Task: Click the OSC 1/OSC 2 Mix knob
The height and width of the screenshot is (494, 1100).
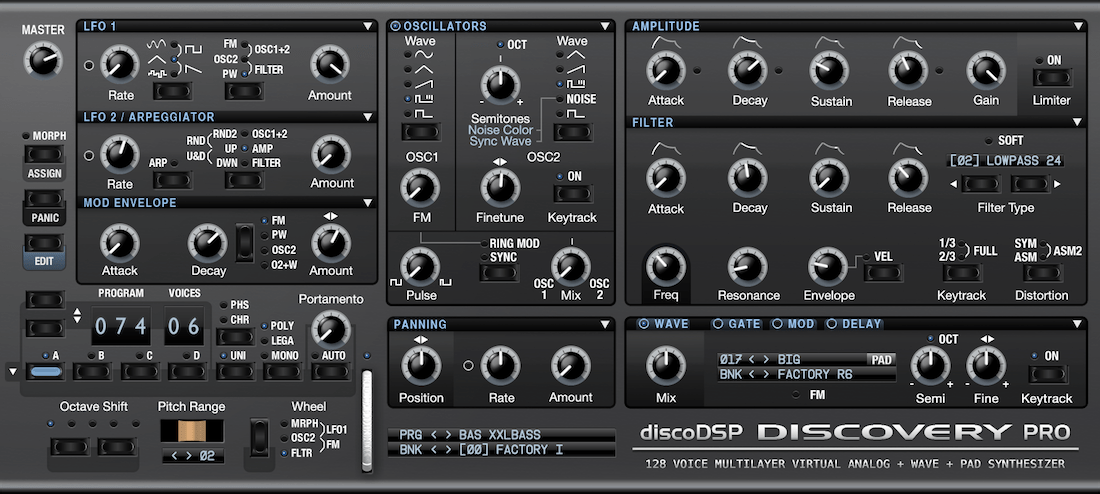Action: click(x=570, y=267)
